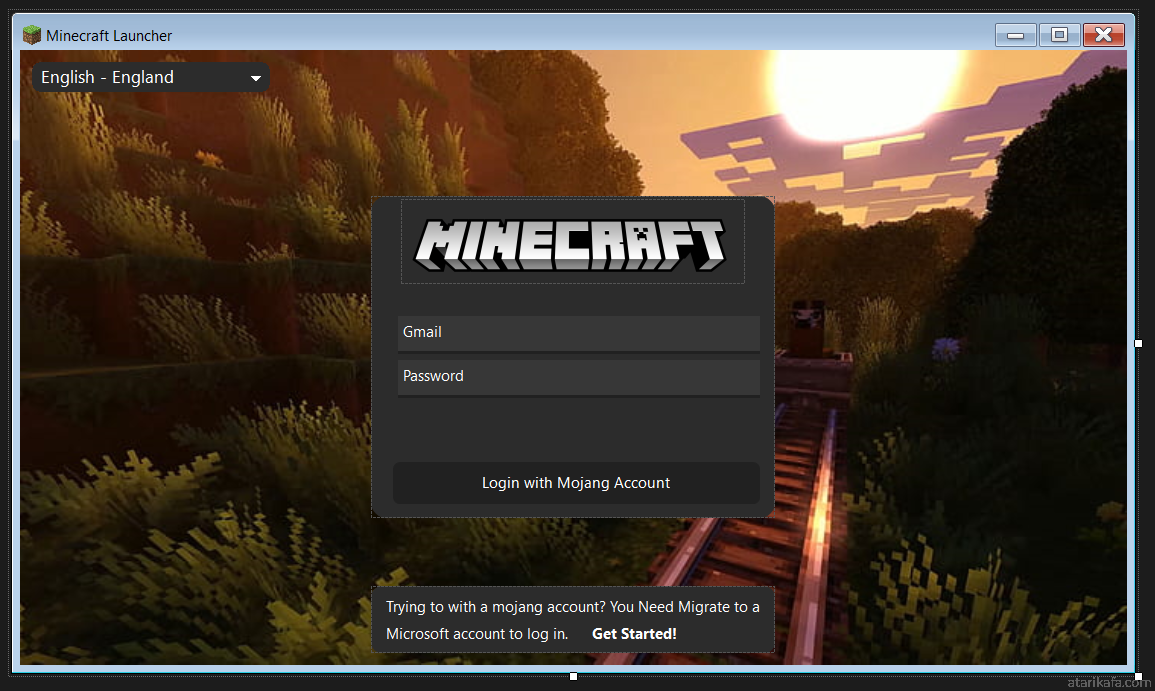1155x691 pixels.
Task: Click the 'Trying to with a mojang account?' message
Action: pyautogui.click(x=572, y=620)
